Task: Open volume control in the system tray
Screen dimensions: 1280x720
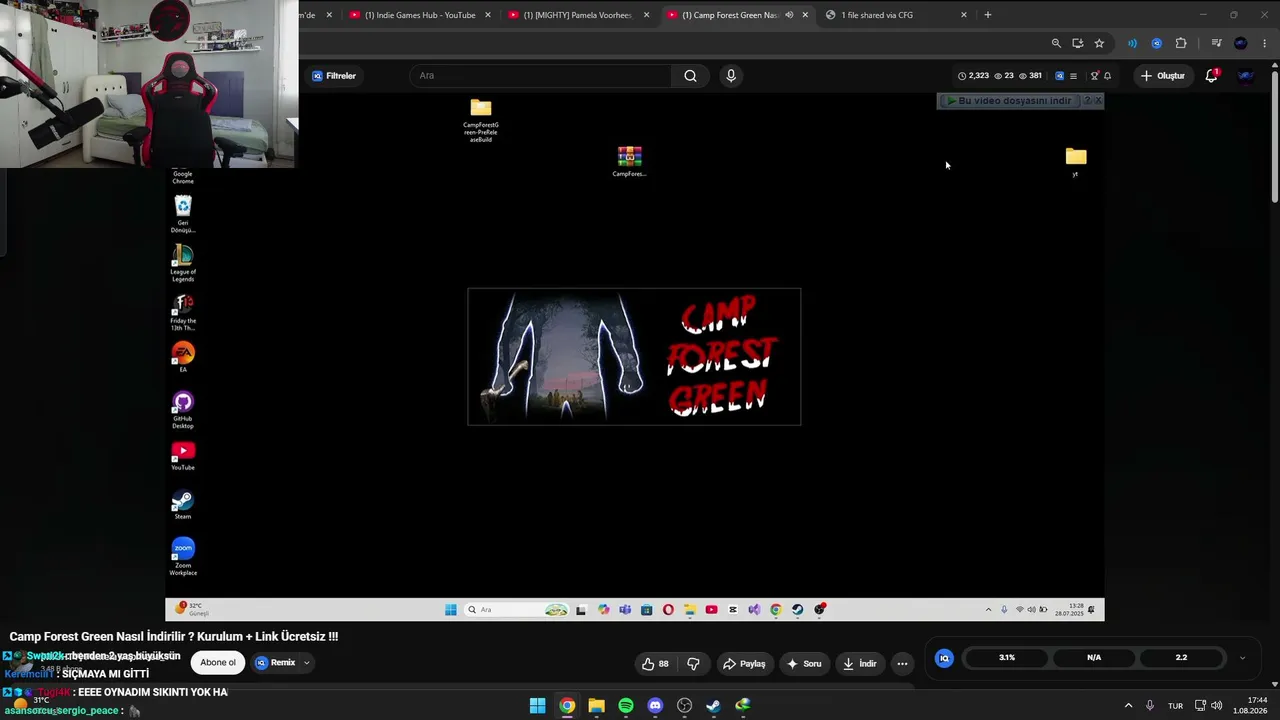Action: 1217,706
